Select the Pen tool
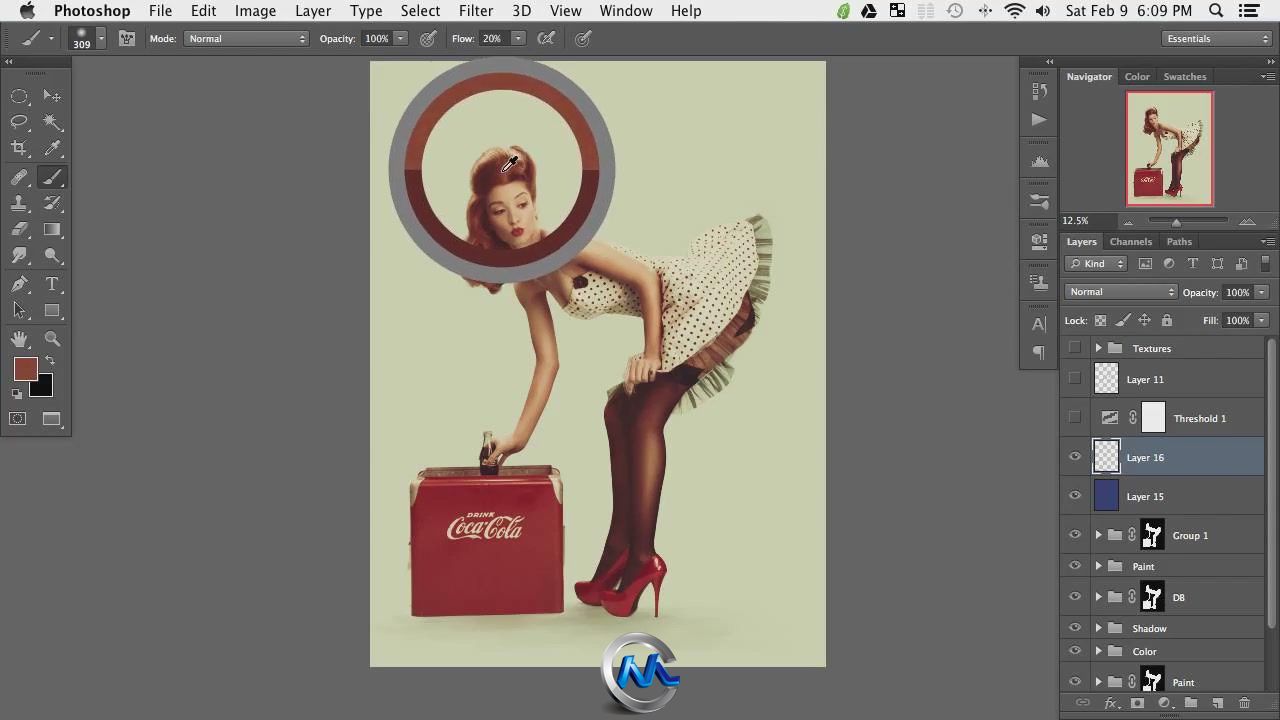This screenshot has height=720, width=1280. [19, 284]
